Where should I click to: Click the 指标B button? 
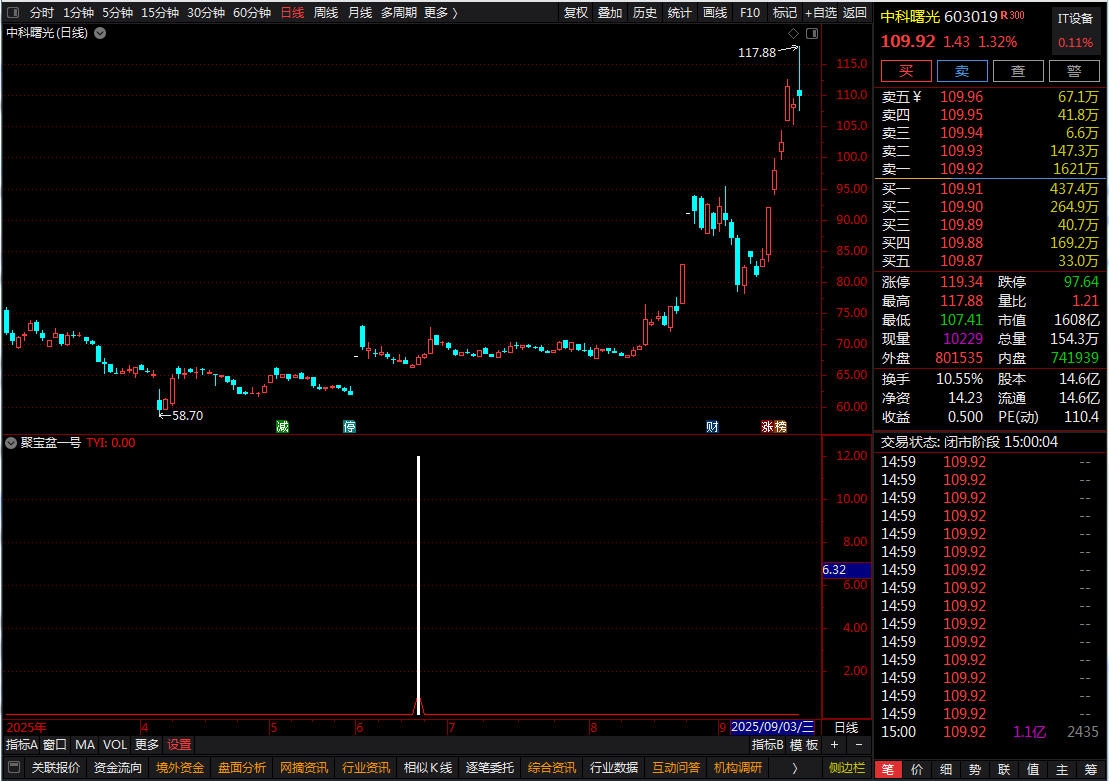tap(767, 745)
